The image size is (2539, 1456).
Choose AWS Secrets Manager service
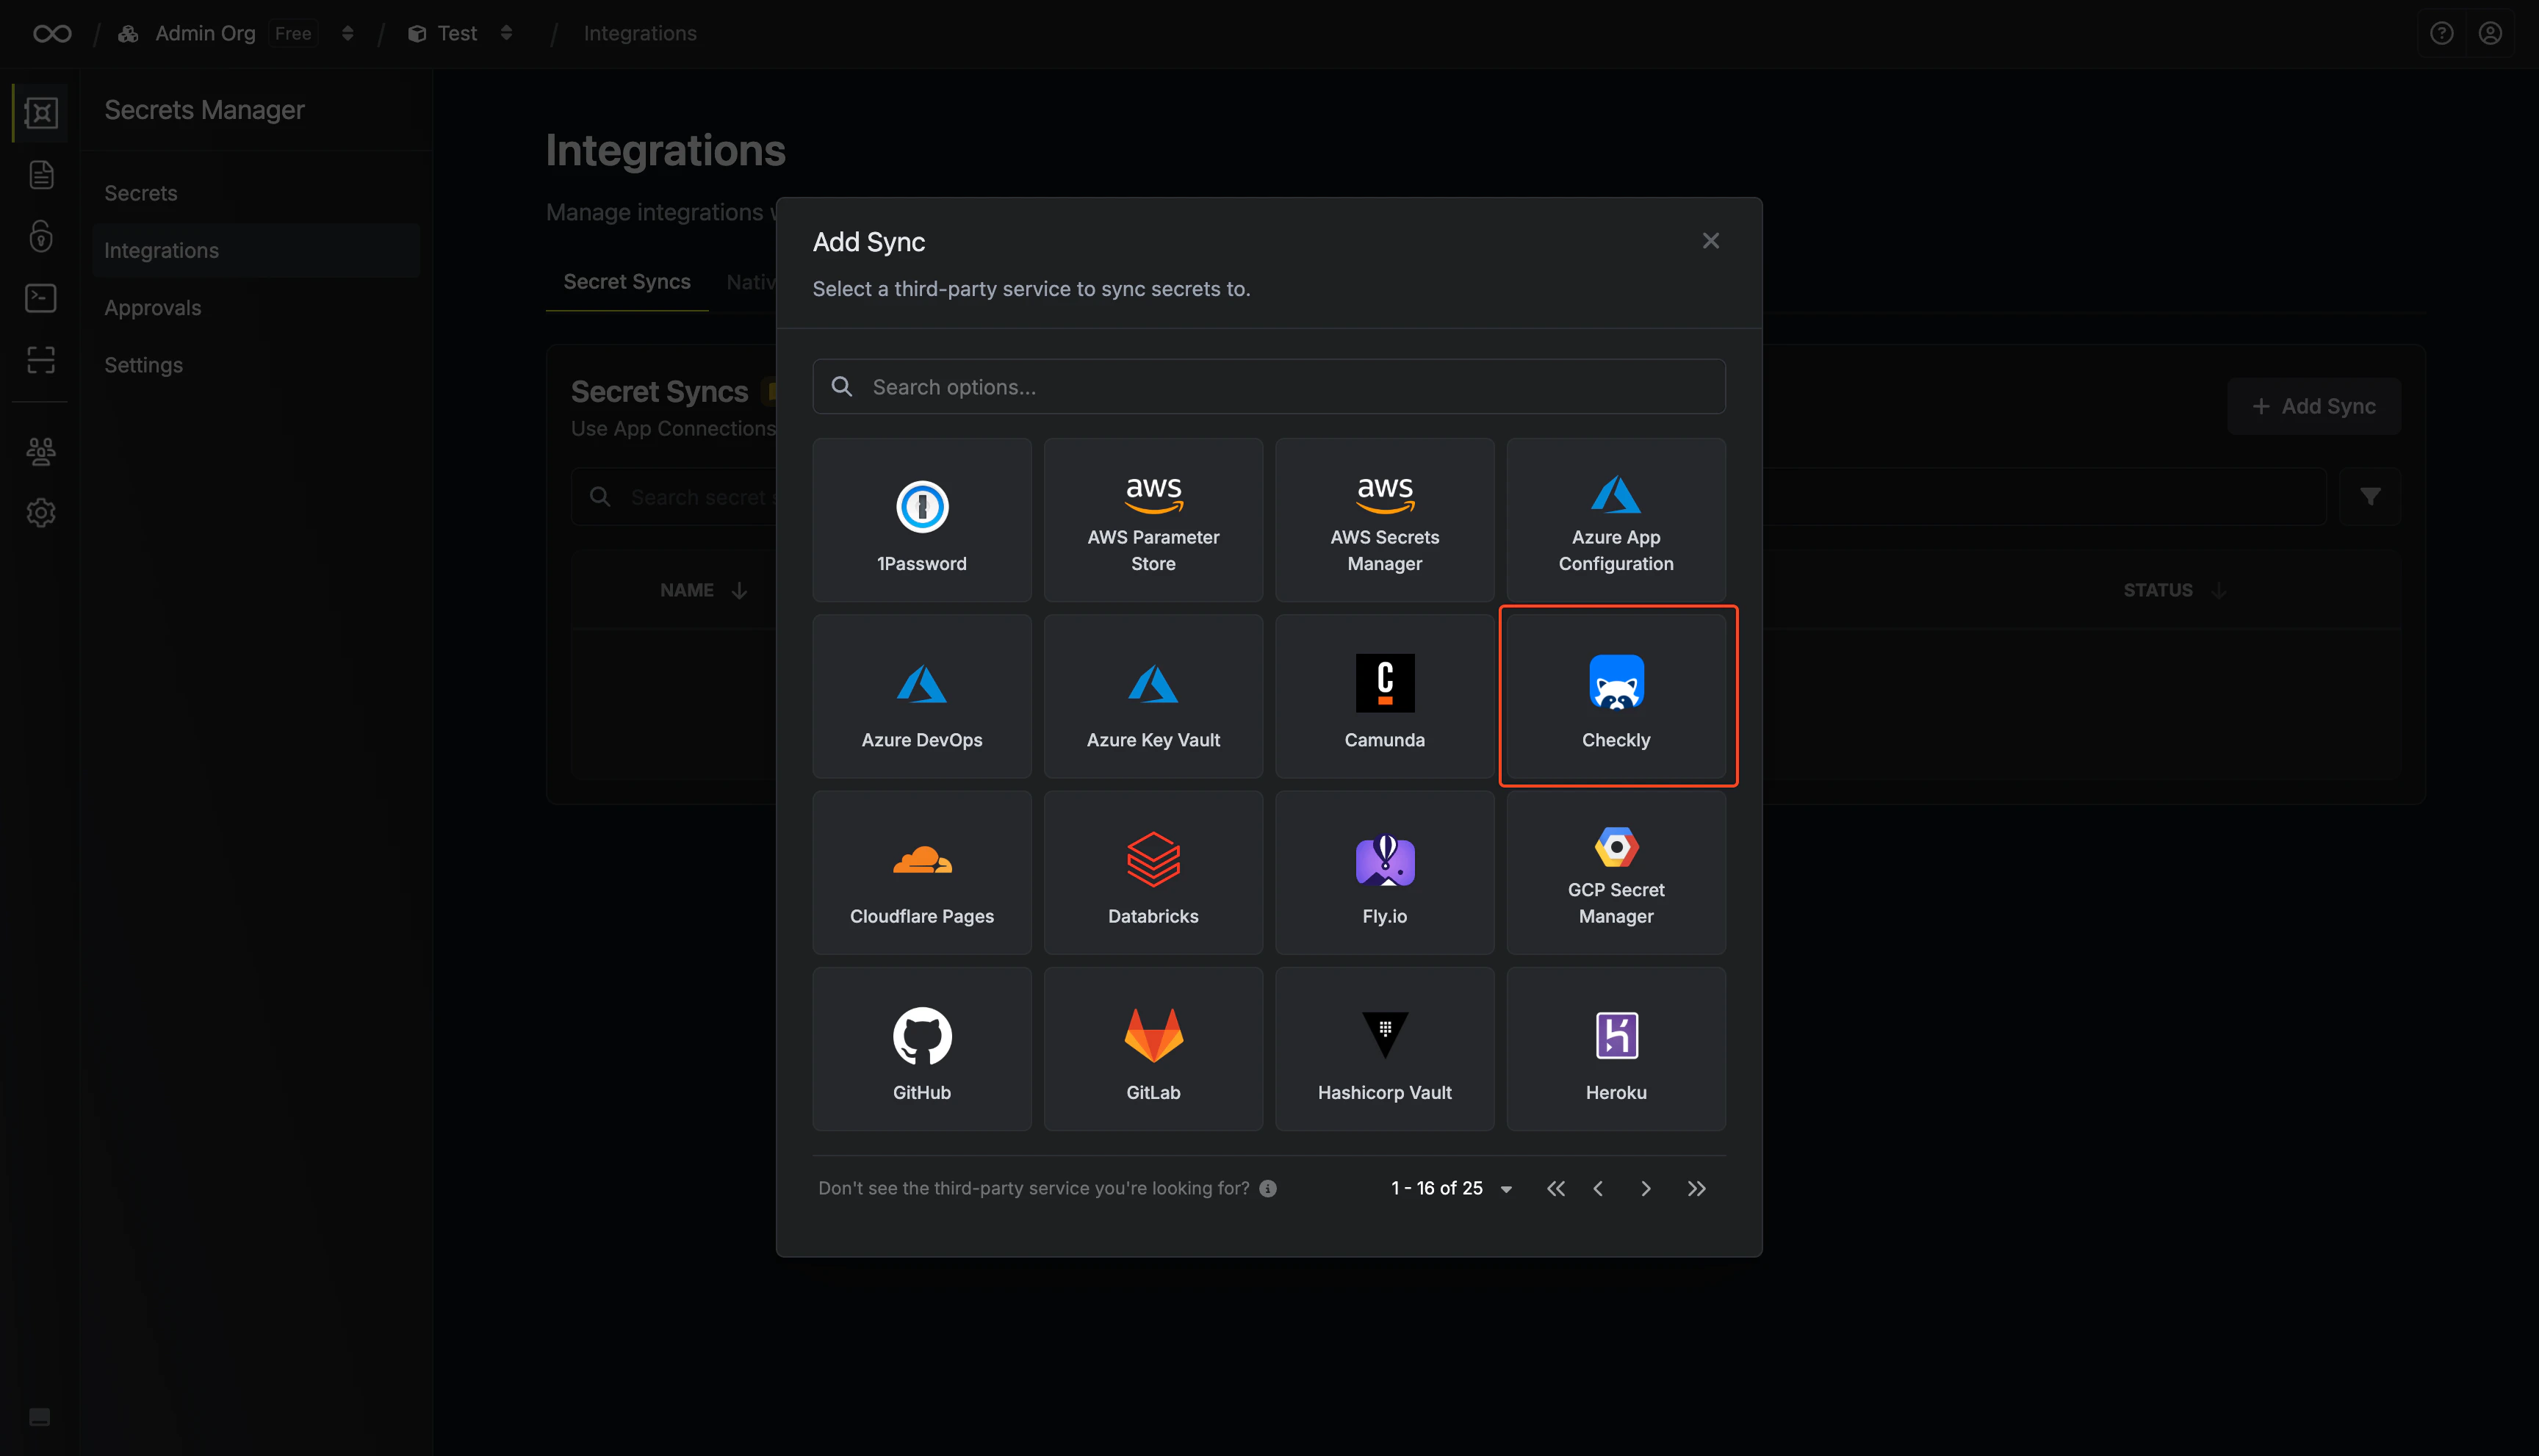pyautogui.click(x=1384, y=520)
